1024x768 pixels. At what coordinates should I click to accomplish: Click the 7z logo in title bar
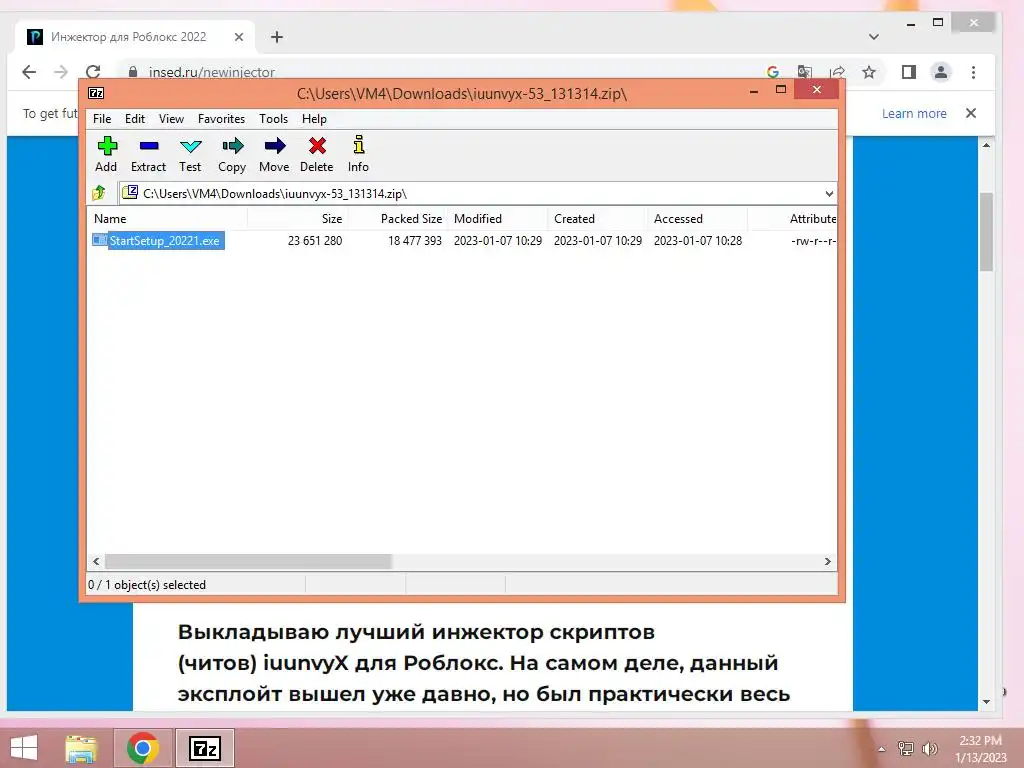click(96, 93)
